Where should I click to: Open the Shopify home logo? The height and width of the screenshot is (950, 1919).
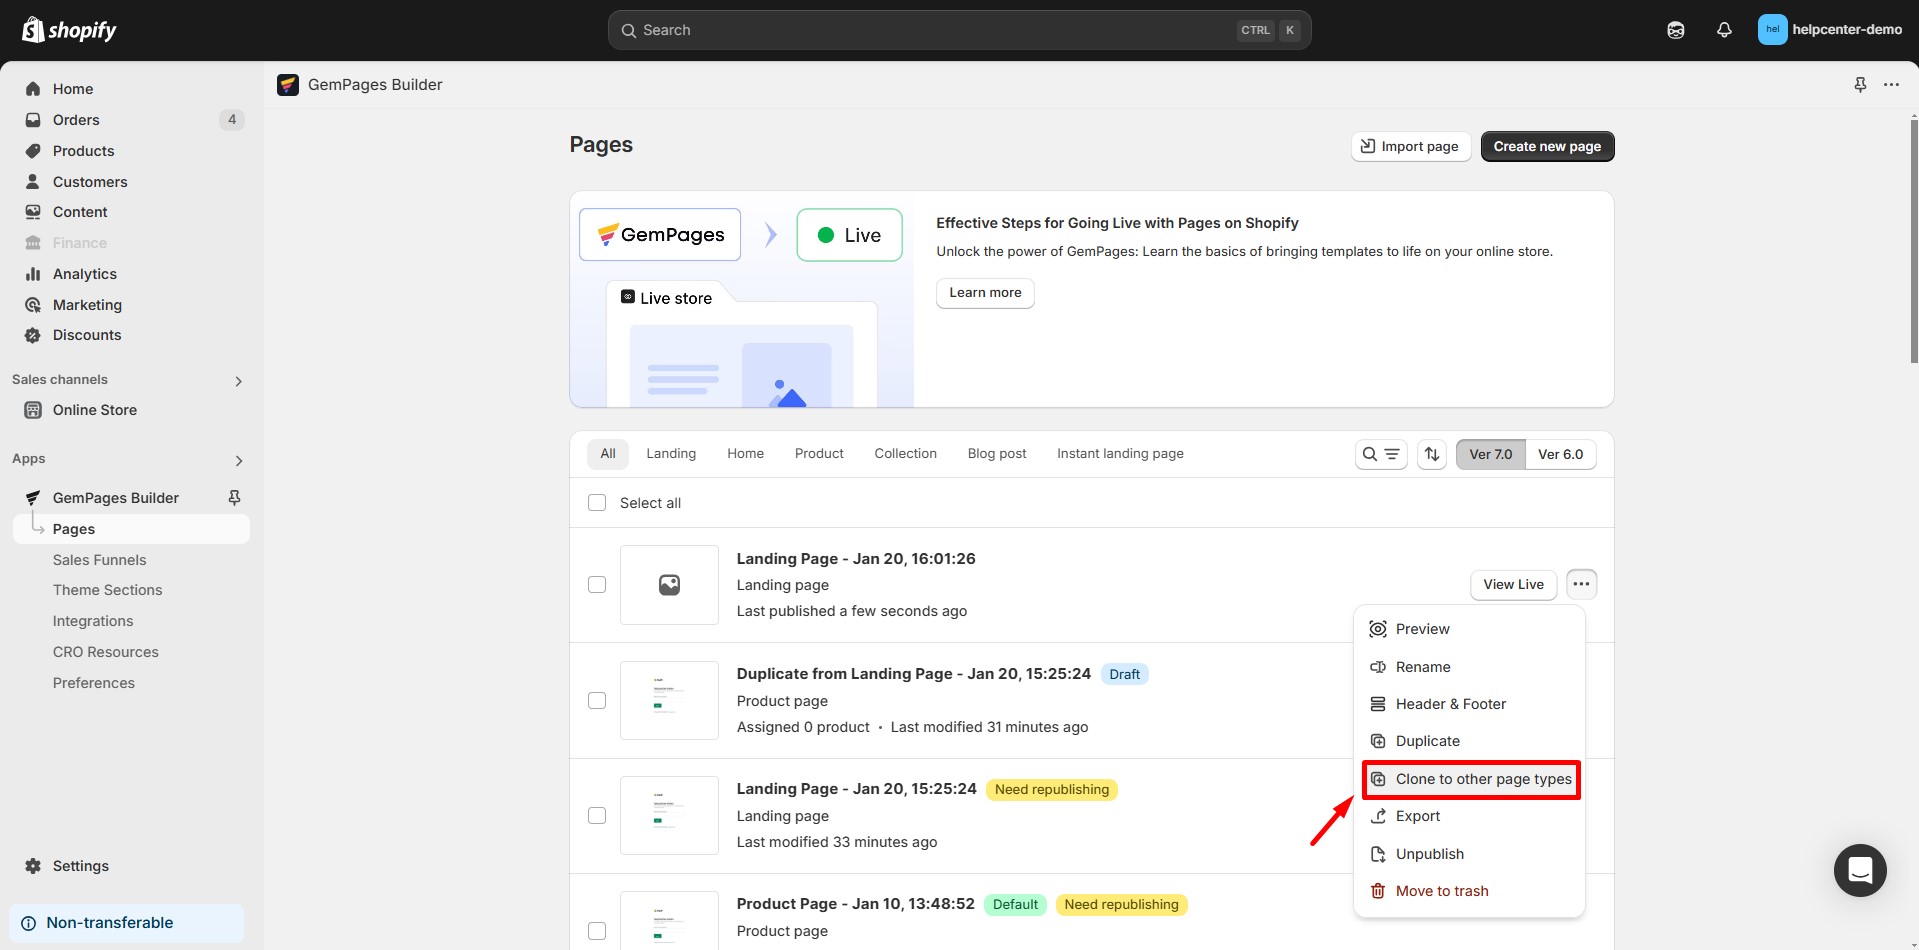point(68,29)
